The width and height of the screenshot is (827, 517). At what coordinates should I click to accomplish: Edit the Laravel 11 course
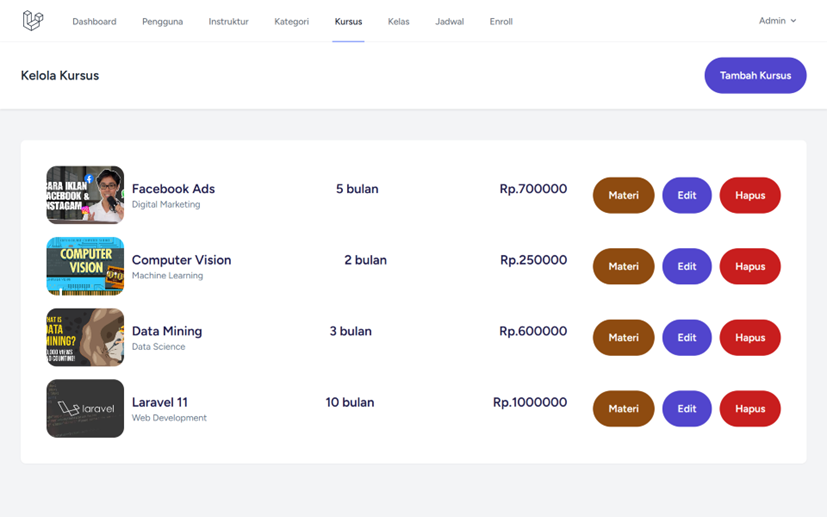point(687,408)
